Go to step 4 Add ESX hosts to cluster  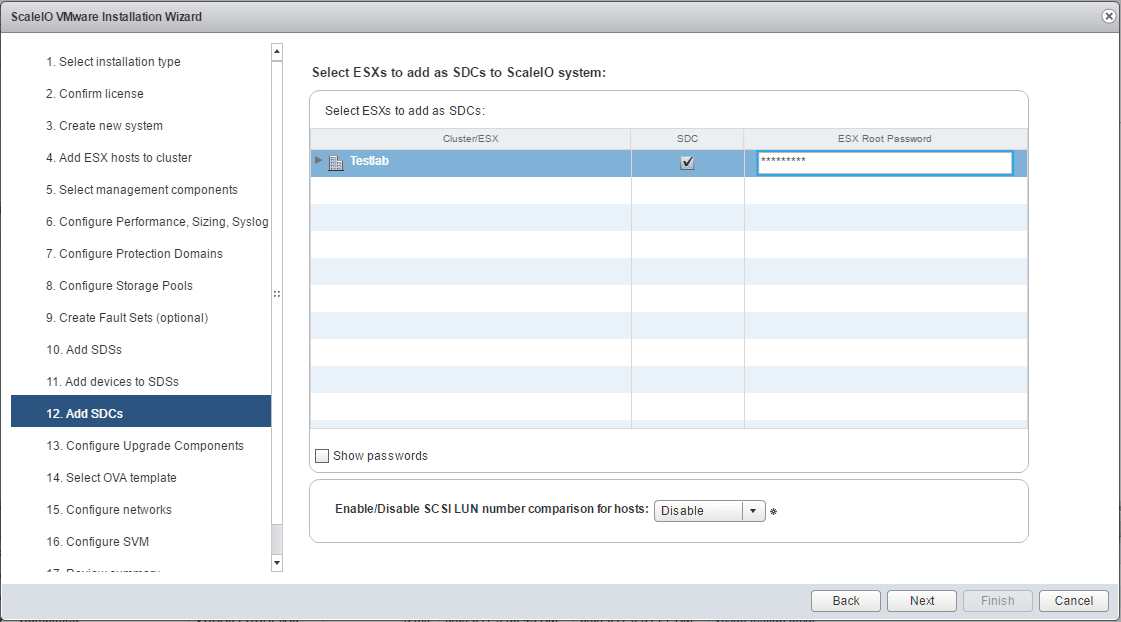(x=119, y=157)
